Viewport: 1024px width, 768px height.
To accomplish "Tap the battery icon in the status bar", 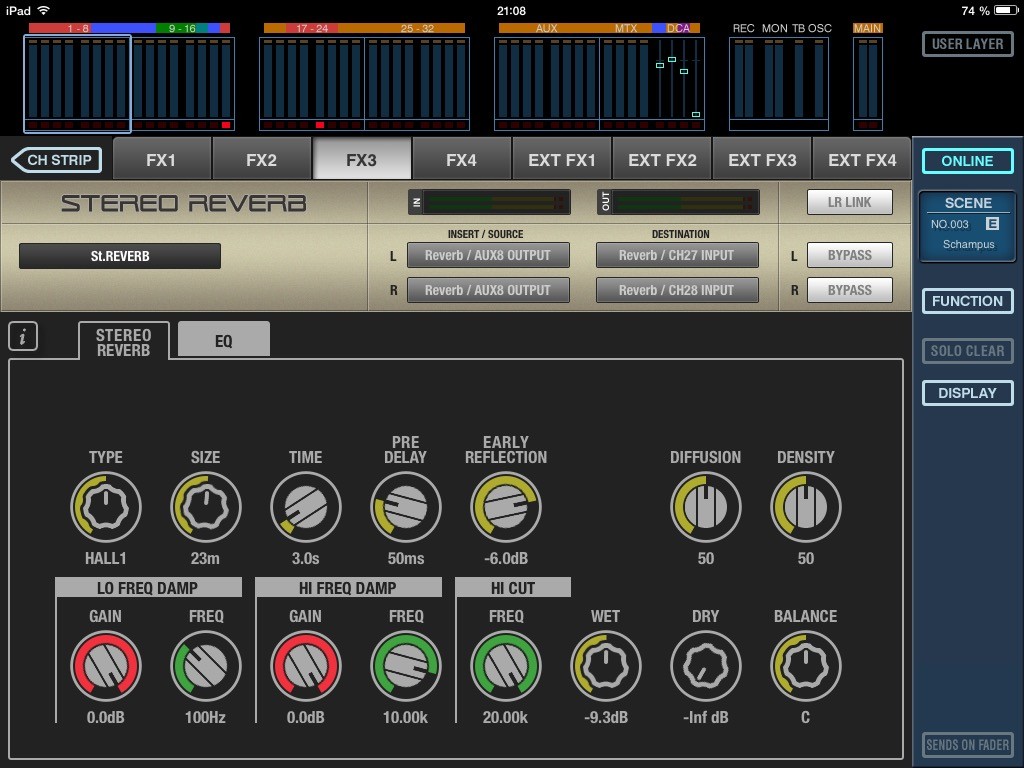I will click(1006, 10).
